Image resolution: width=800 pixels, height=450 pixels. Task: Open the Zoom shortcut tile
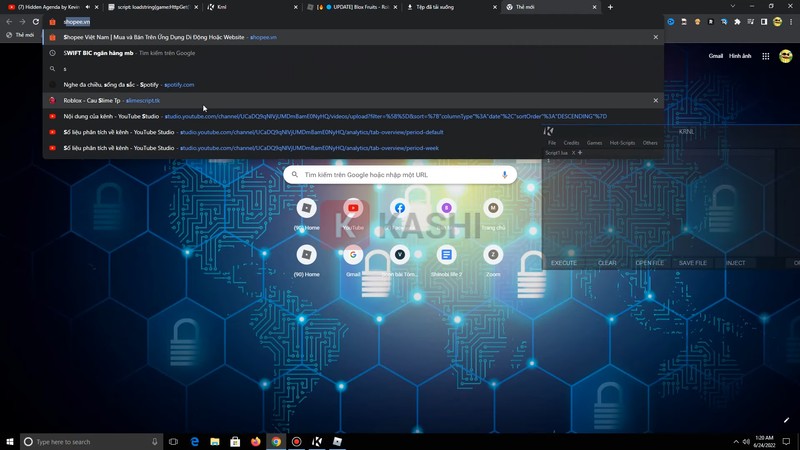pos(493,256)
